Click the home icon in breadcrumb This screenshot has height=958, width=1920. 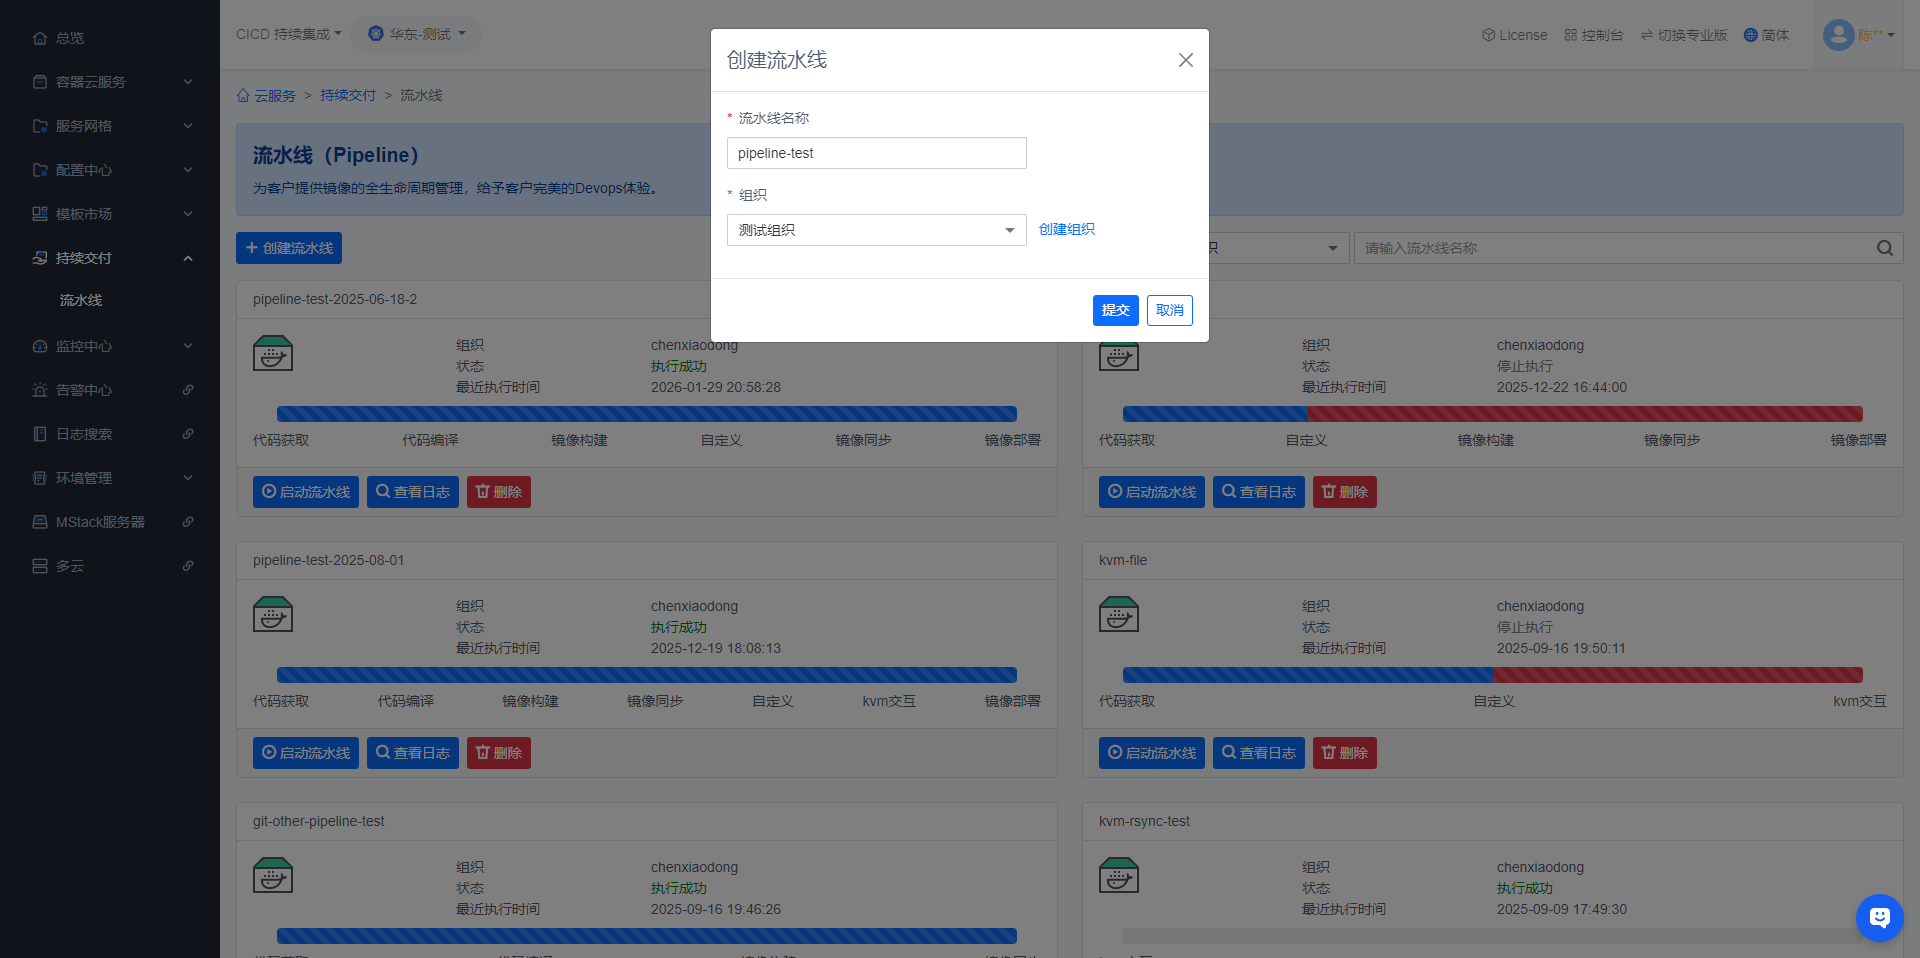coord(243,96)
